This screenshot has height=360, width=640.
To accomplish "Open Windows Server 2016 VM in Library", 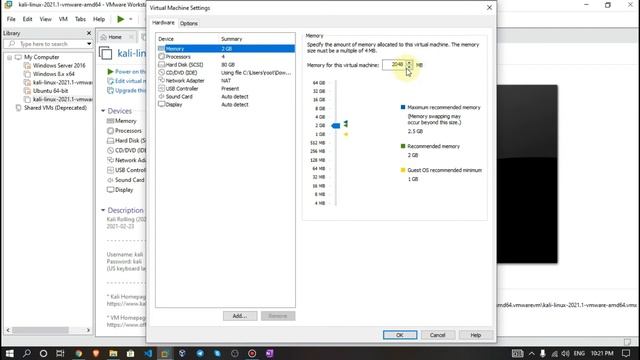I will (59, 65).
